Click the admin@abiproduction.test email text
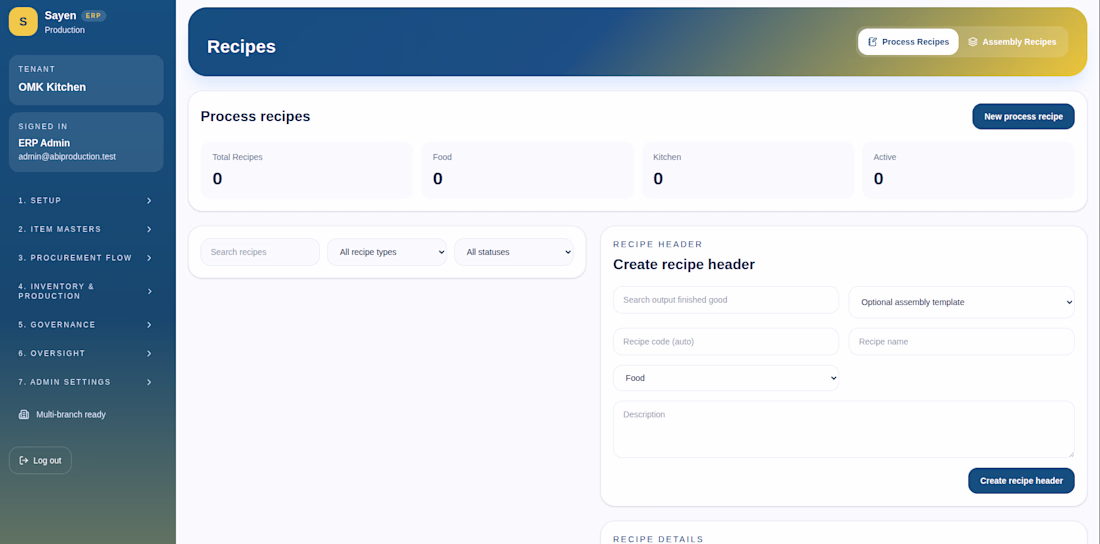Image resolution: width=1100 pixels, height=544 pixels. (67, 157)
